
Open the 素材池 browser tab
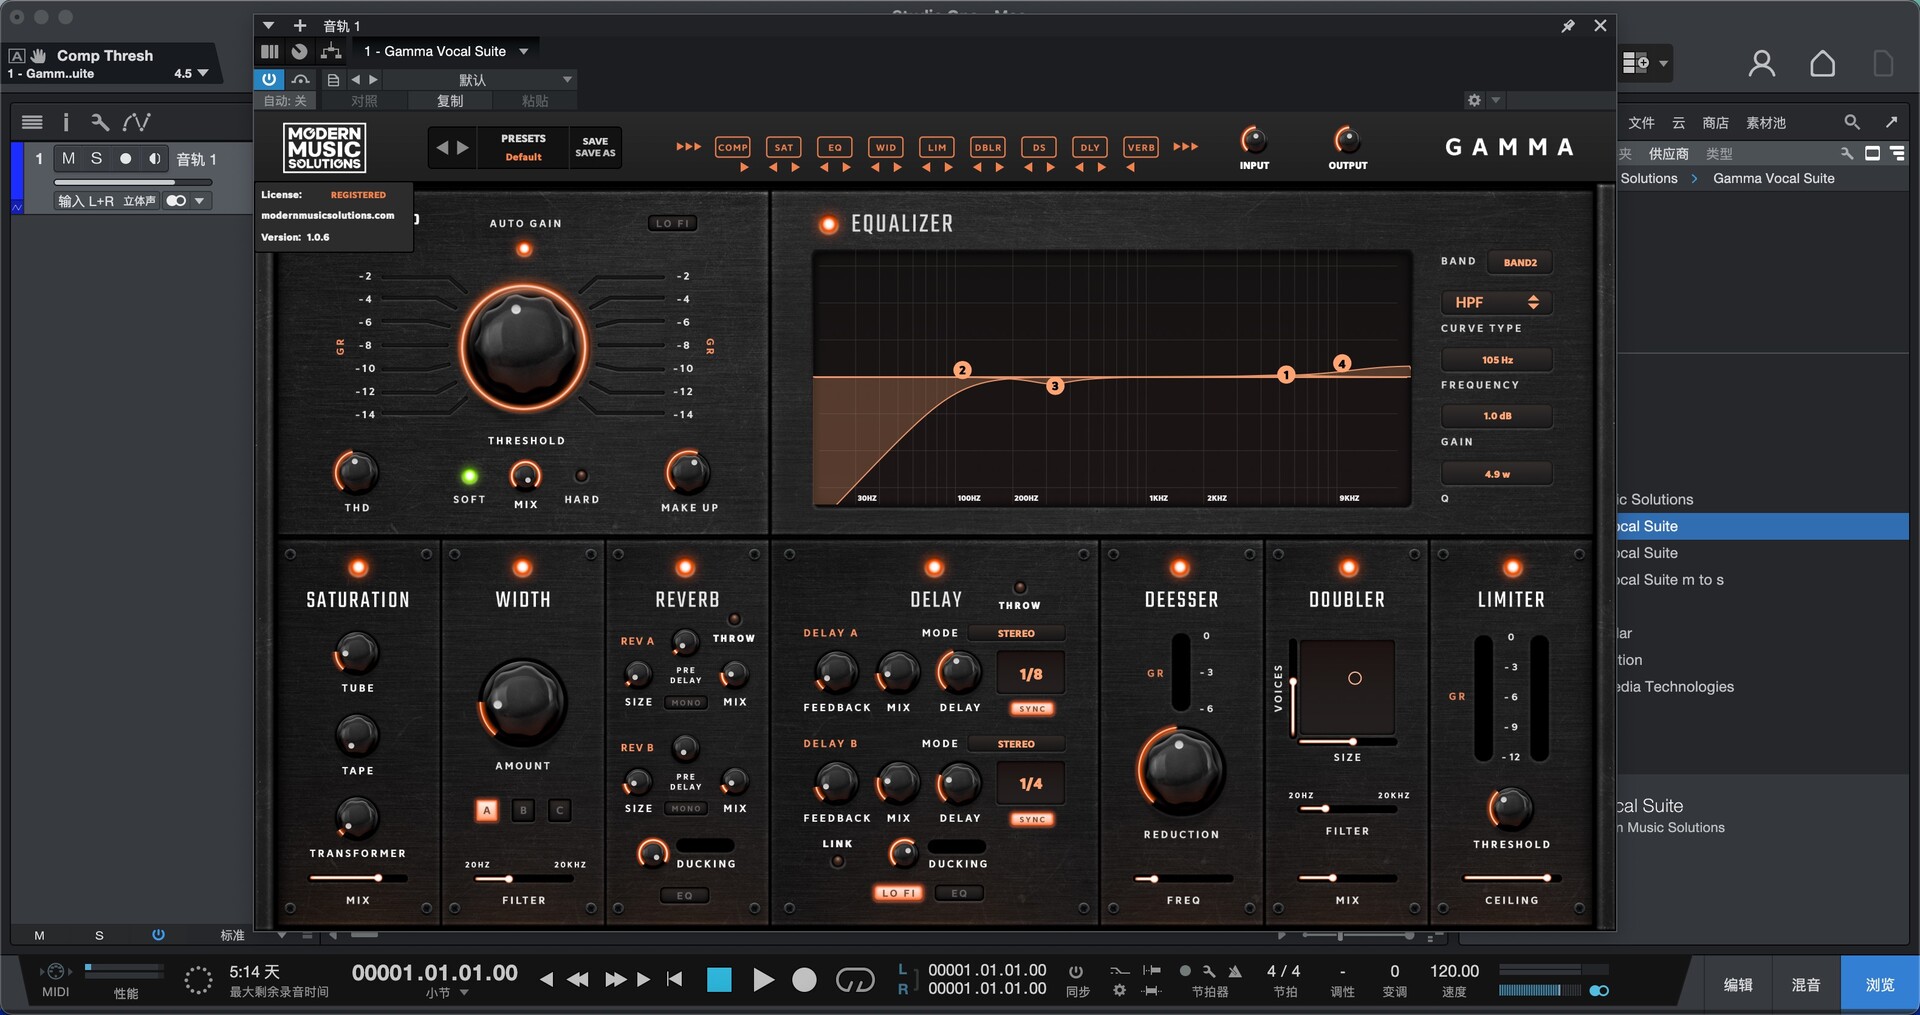coord(1765,123)
